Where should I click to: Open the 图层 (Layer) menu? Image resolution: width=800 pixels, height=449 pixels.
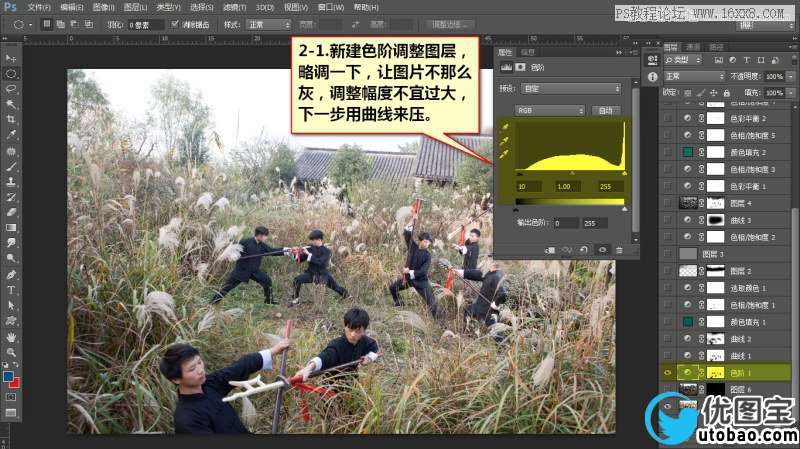[x=135, y=8]
